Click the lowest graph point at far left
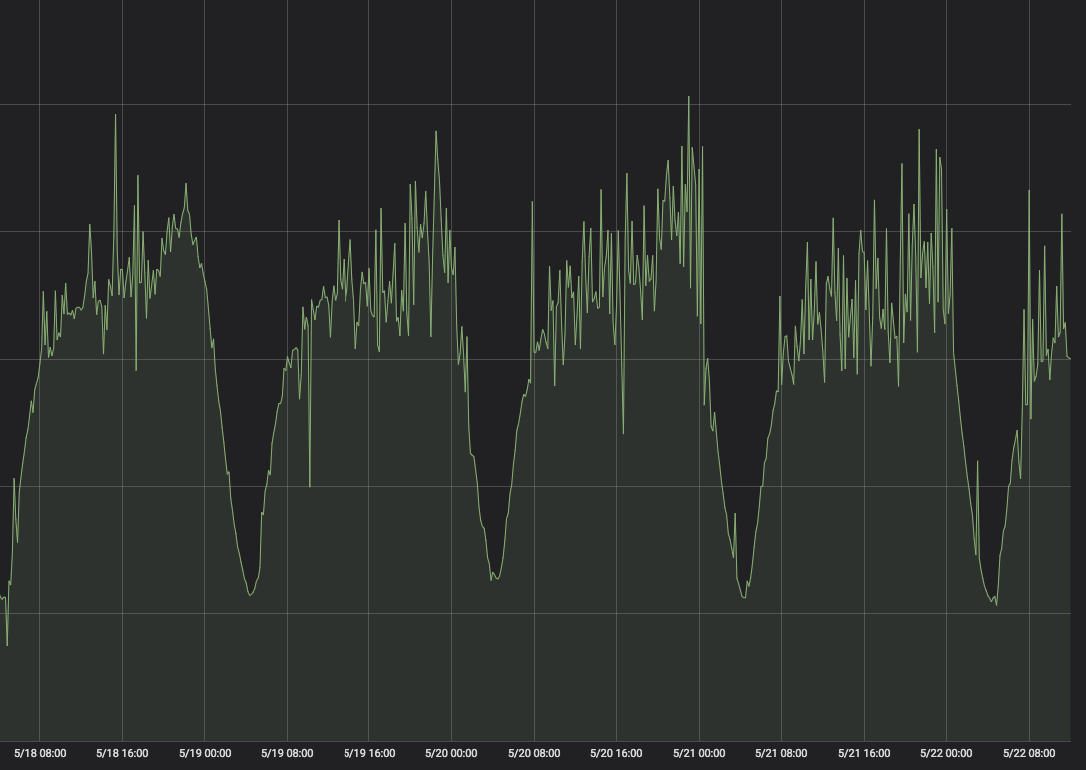The height and width of the screenshot is (770, 1086). pos(7,644)
